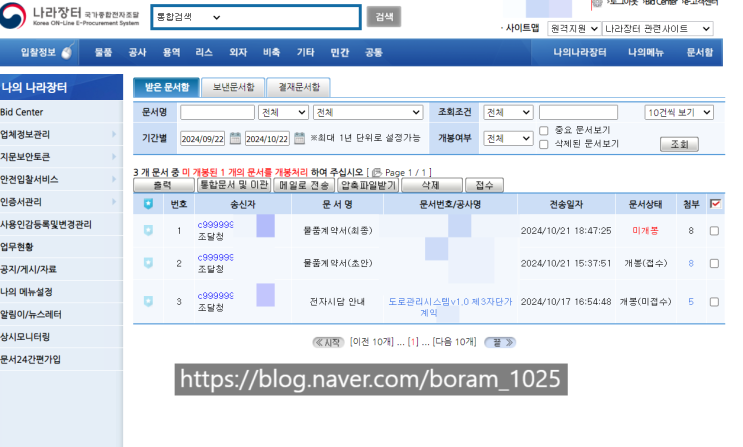Click 메일로 전송 button
The height and width of the screenshot is (447, 743).
tap(304, 185)
